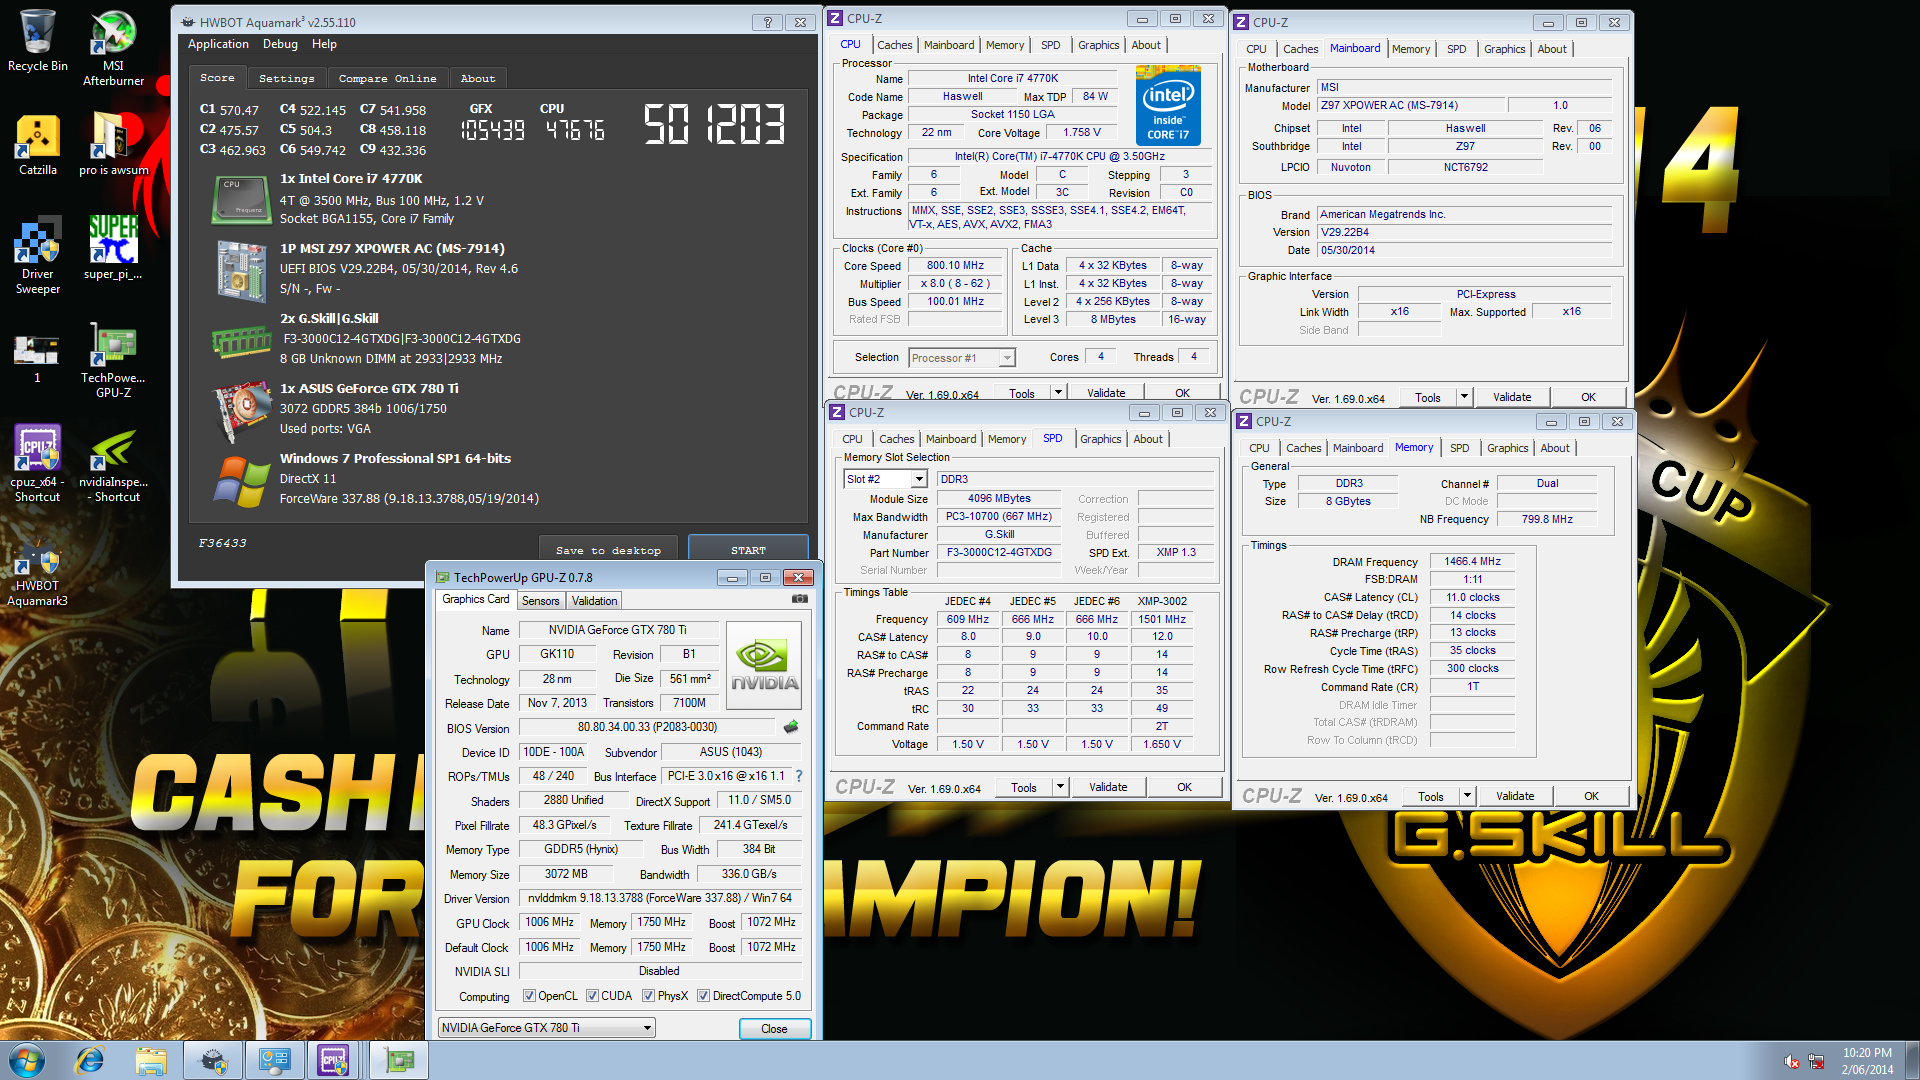The image size is (1920, 1080).
Task: Open the TechPowerUp GPU-Z desktop shortcut
Action: pyautogui.click(x=113, y=360)
